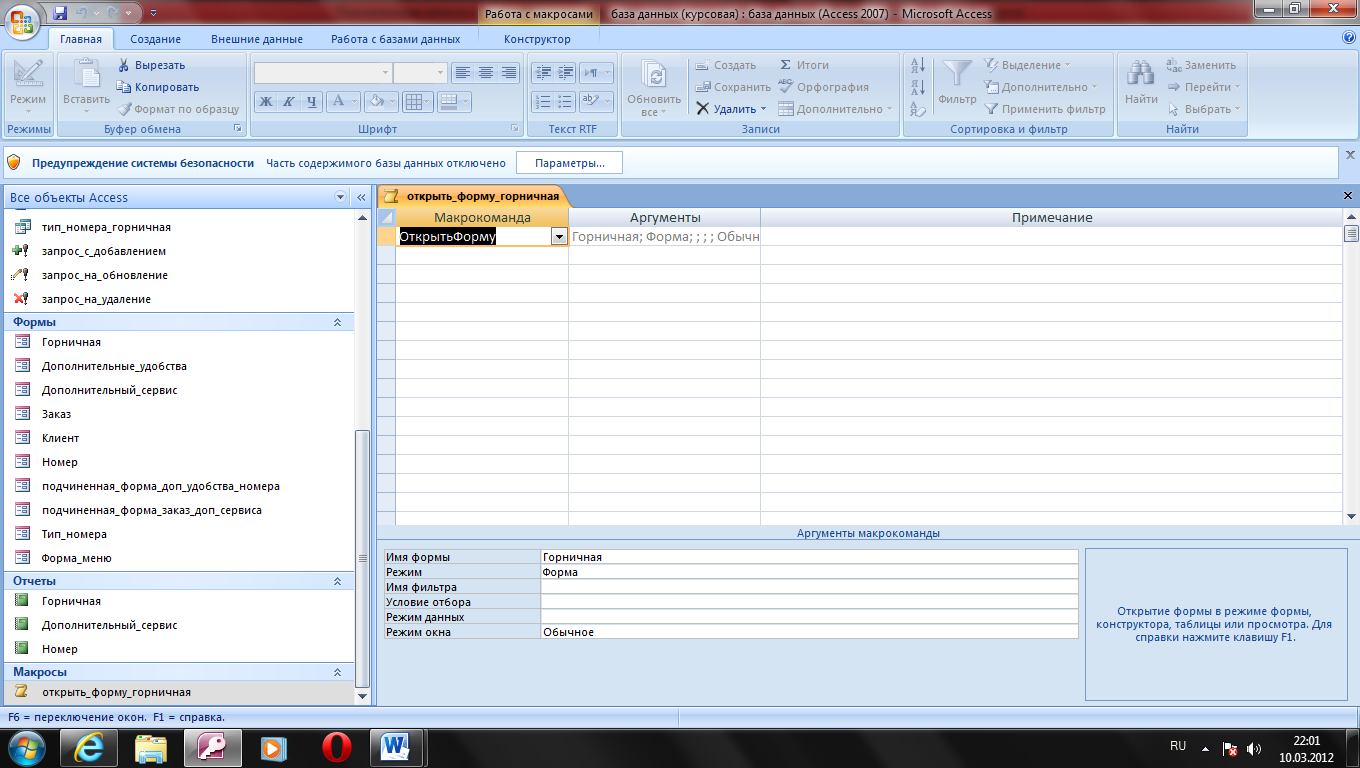1360x768 pixels.
Task: Copy with the Копировать button
Action: coord(158,87)
